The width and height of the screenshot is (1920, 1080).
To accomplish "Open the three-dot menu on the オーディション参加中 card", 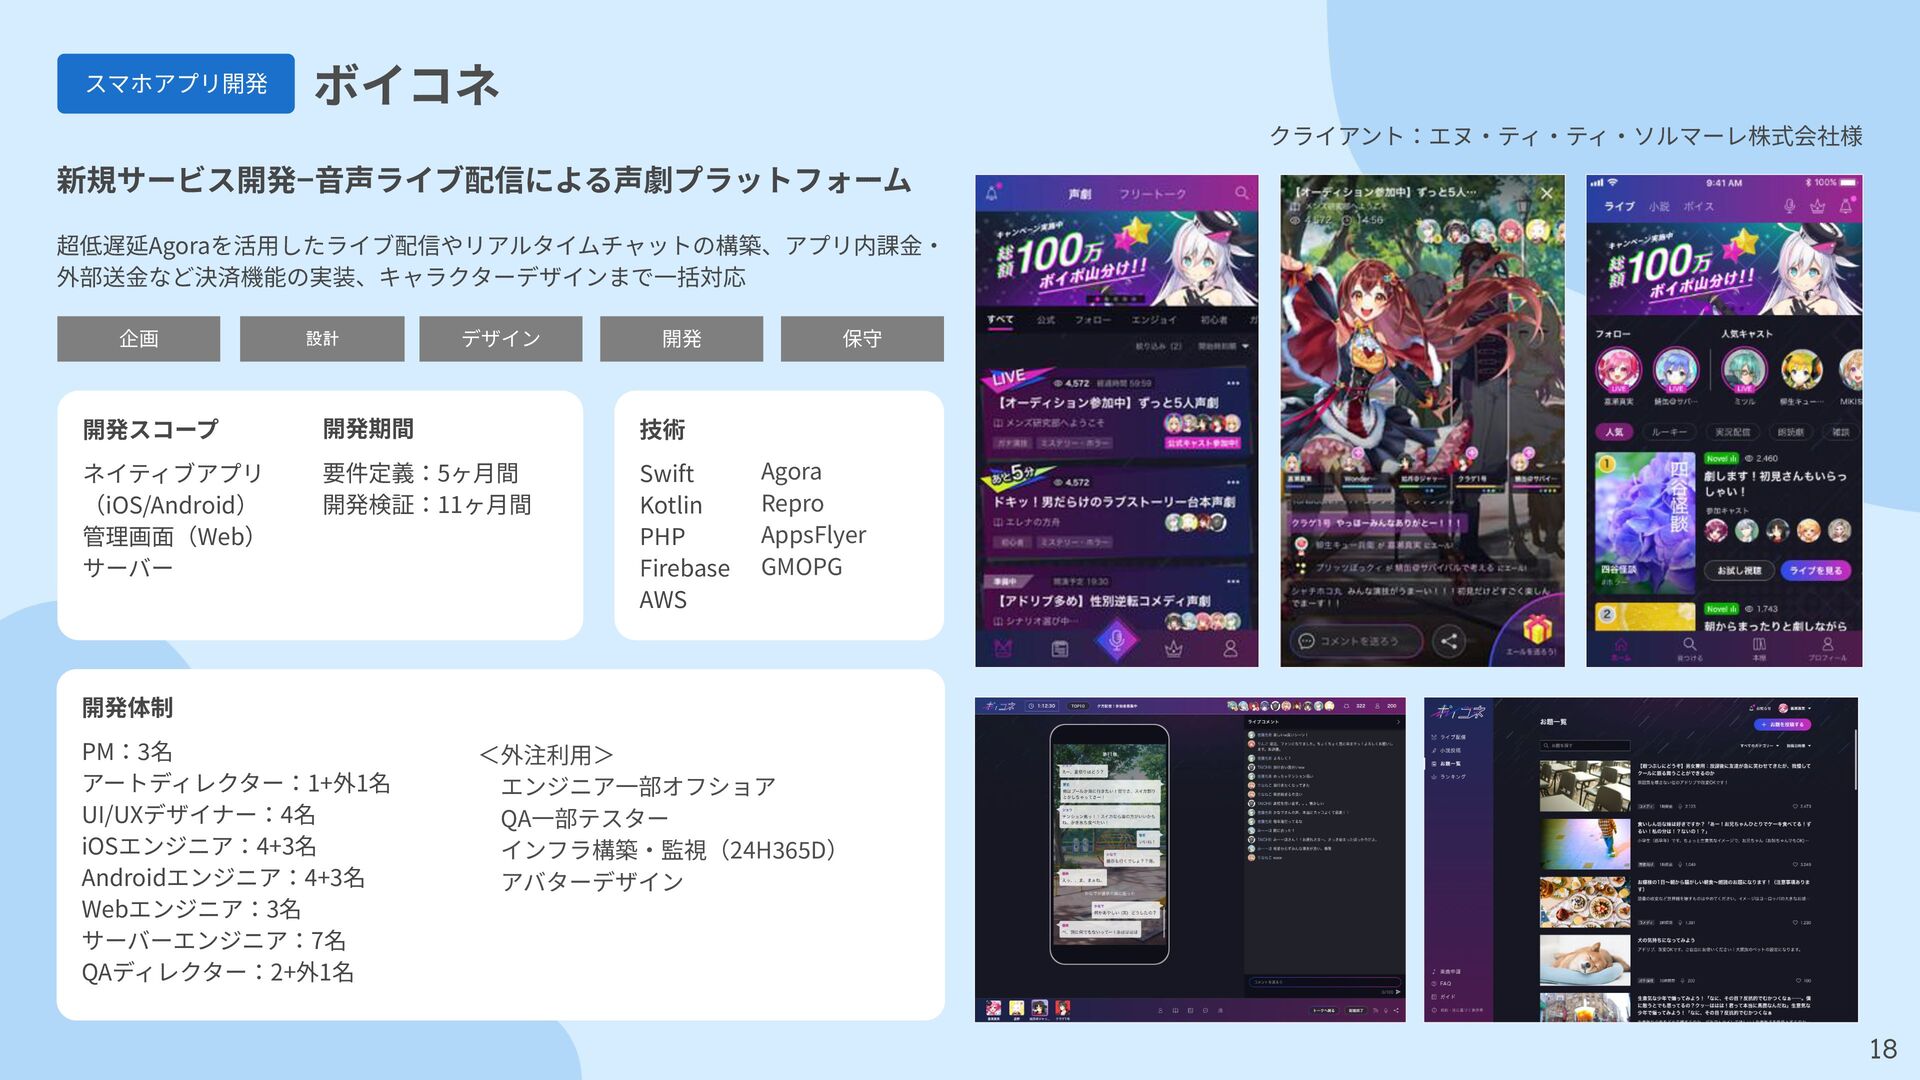I will coord(1233,383).
